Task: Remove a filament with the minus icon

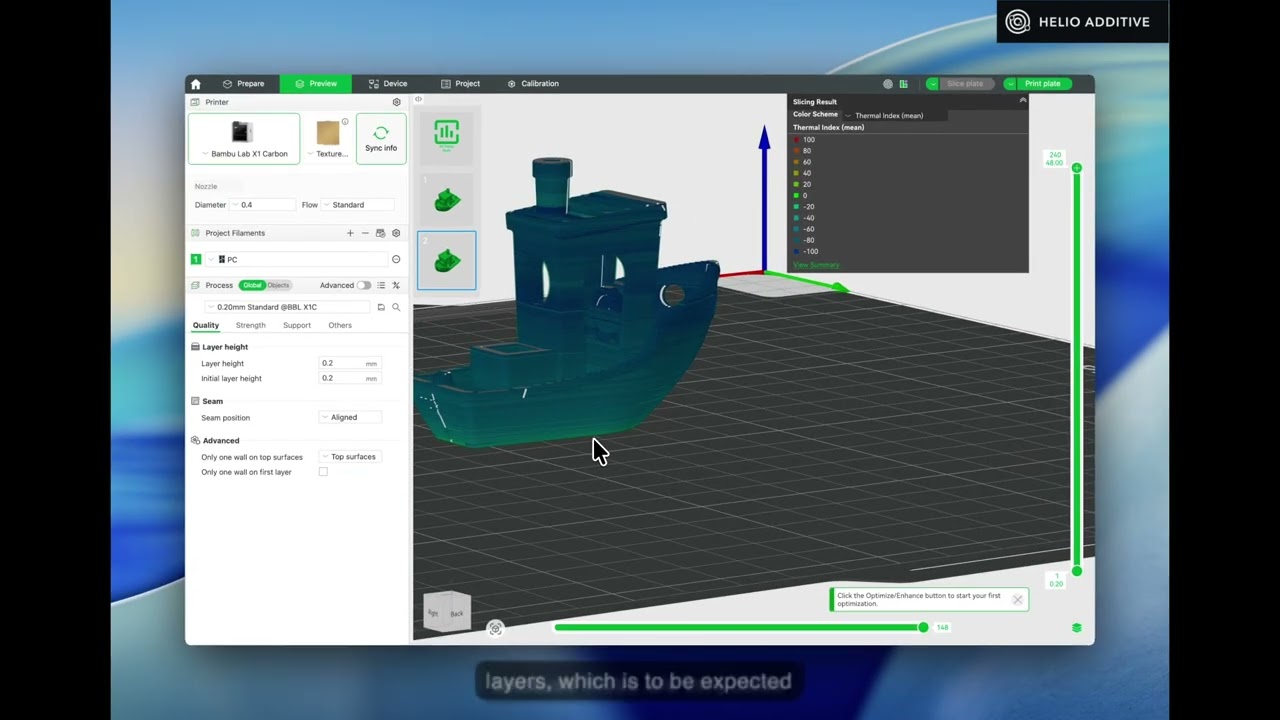Action: point(365,233)
